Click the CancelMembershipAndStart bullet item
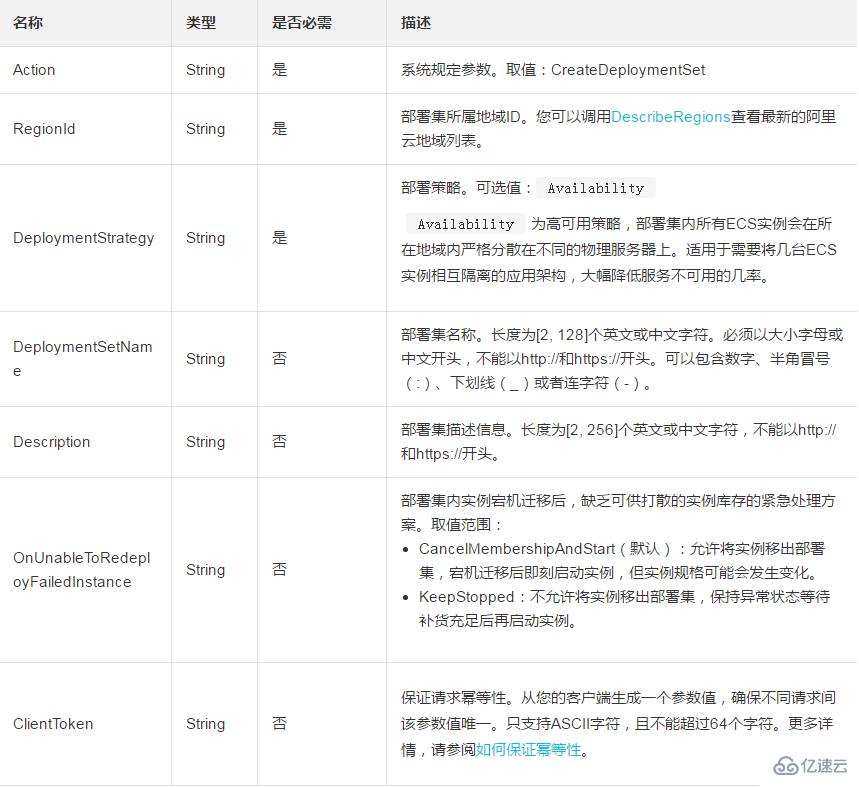Viewport: 859px width, 787px height. (x=620, y=561)
